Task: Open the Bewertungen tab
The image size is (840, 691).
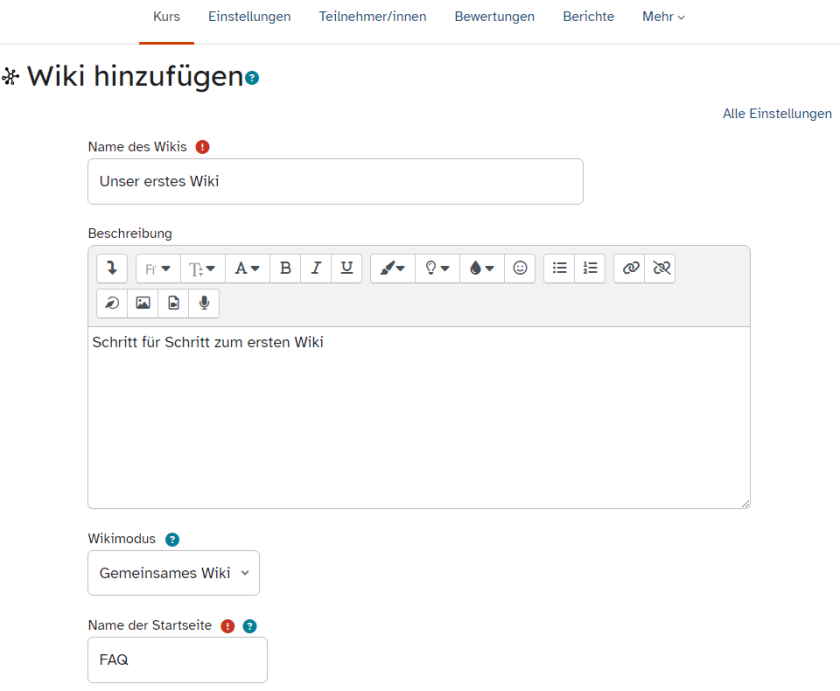Action: point(494,17)
